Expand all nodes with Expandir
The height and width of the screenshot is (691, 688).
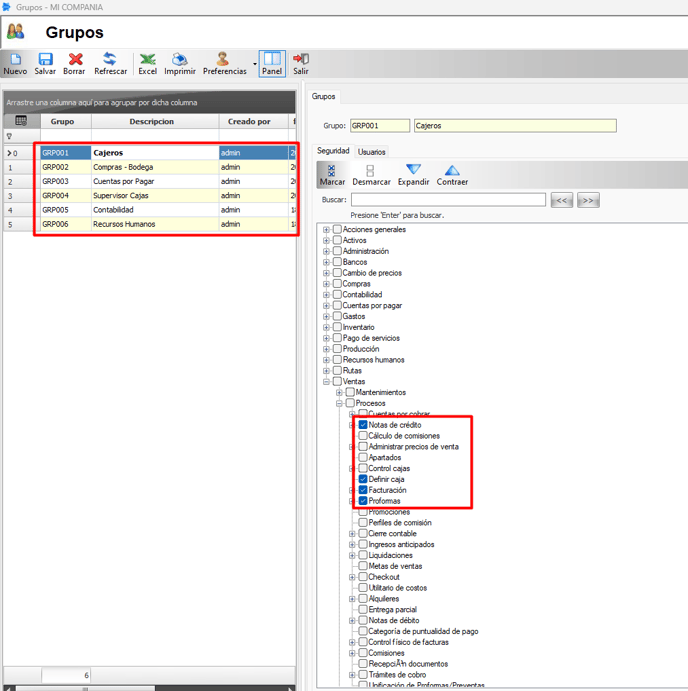413,175
